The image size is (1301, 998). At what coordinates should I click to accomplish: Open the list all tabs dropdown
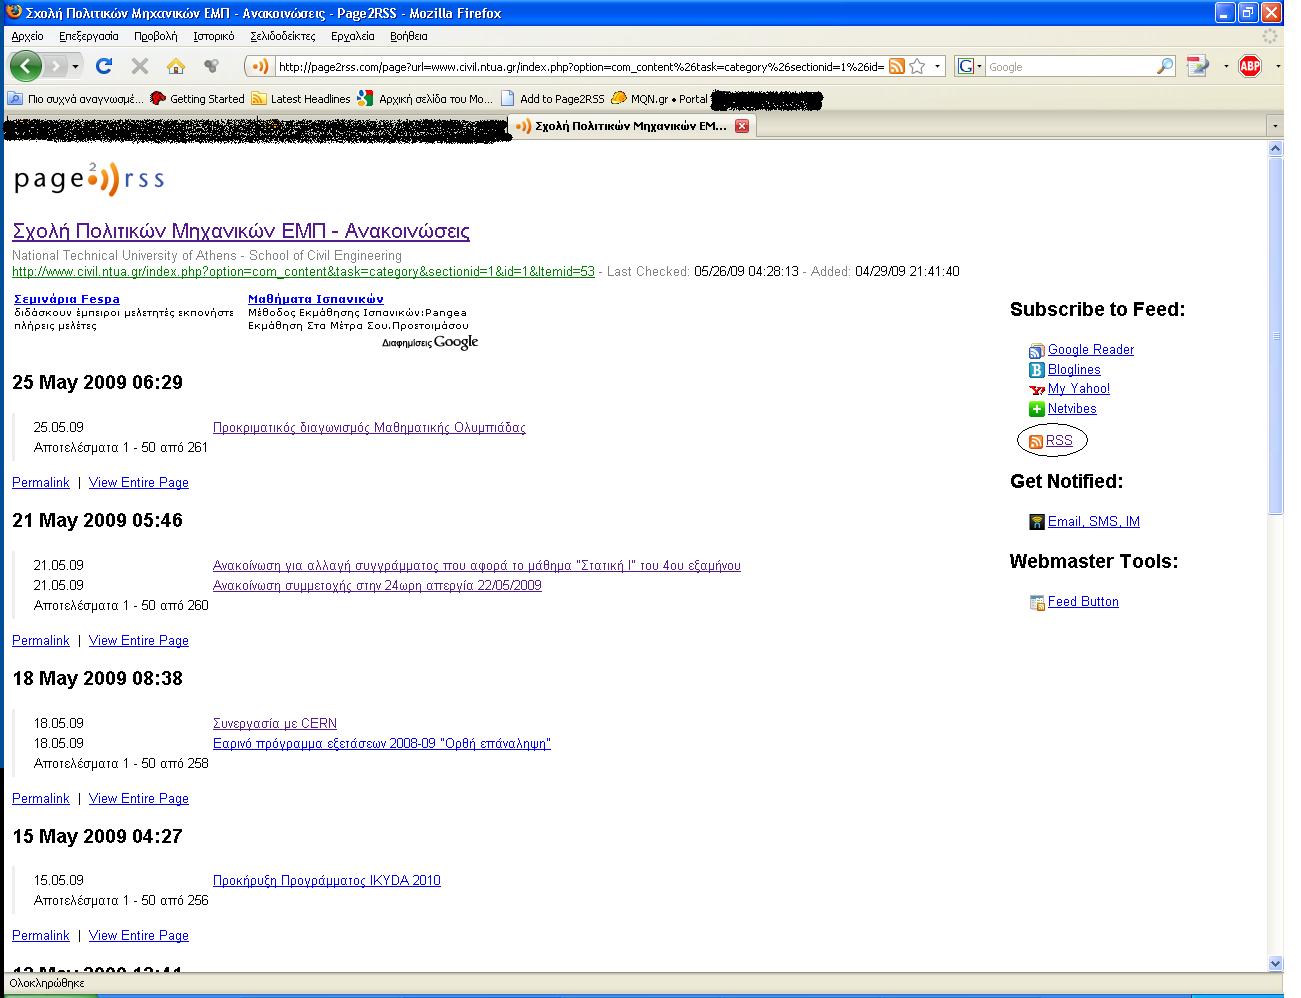point(1273,126)
